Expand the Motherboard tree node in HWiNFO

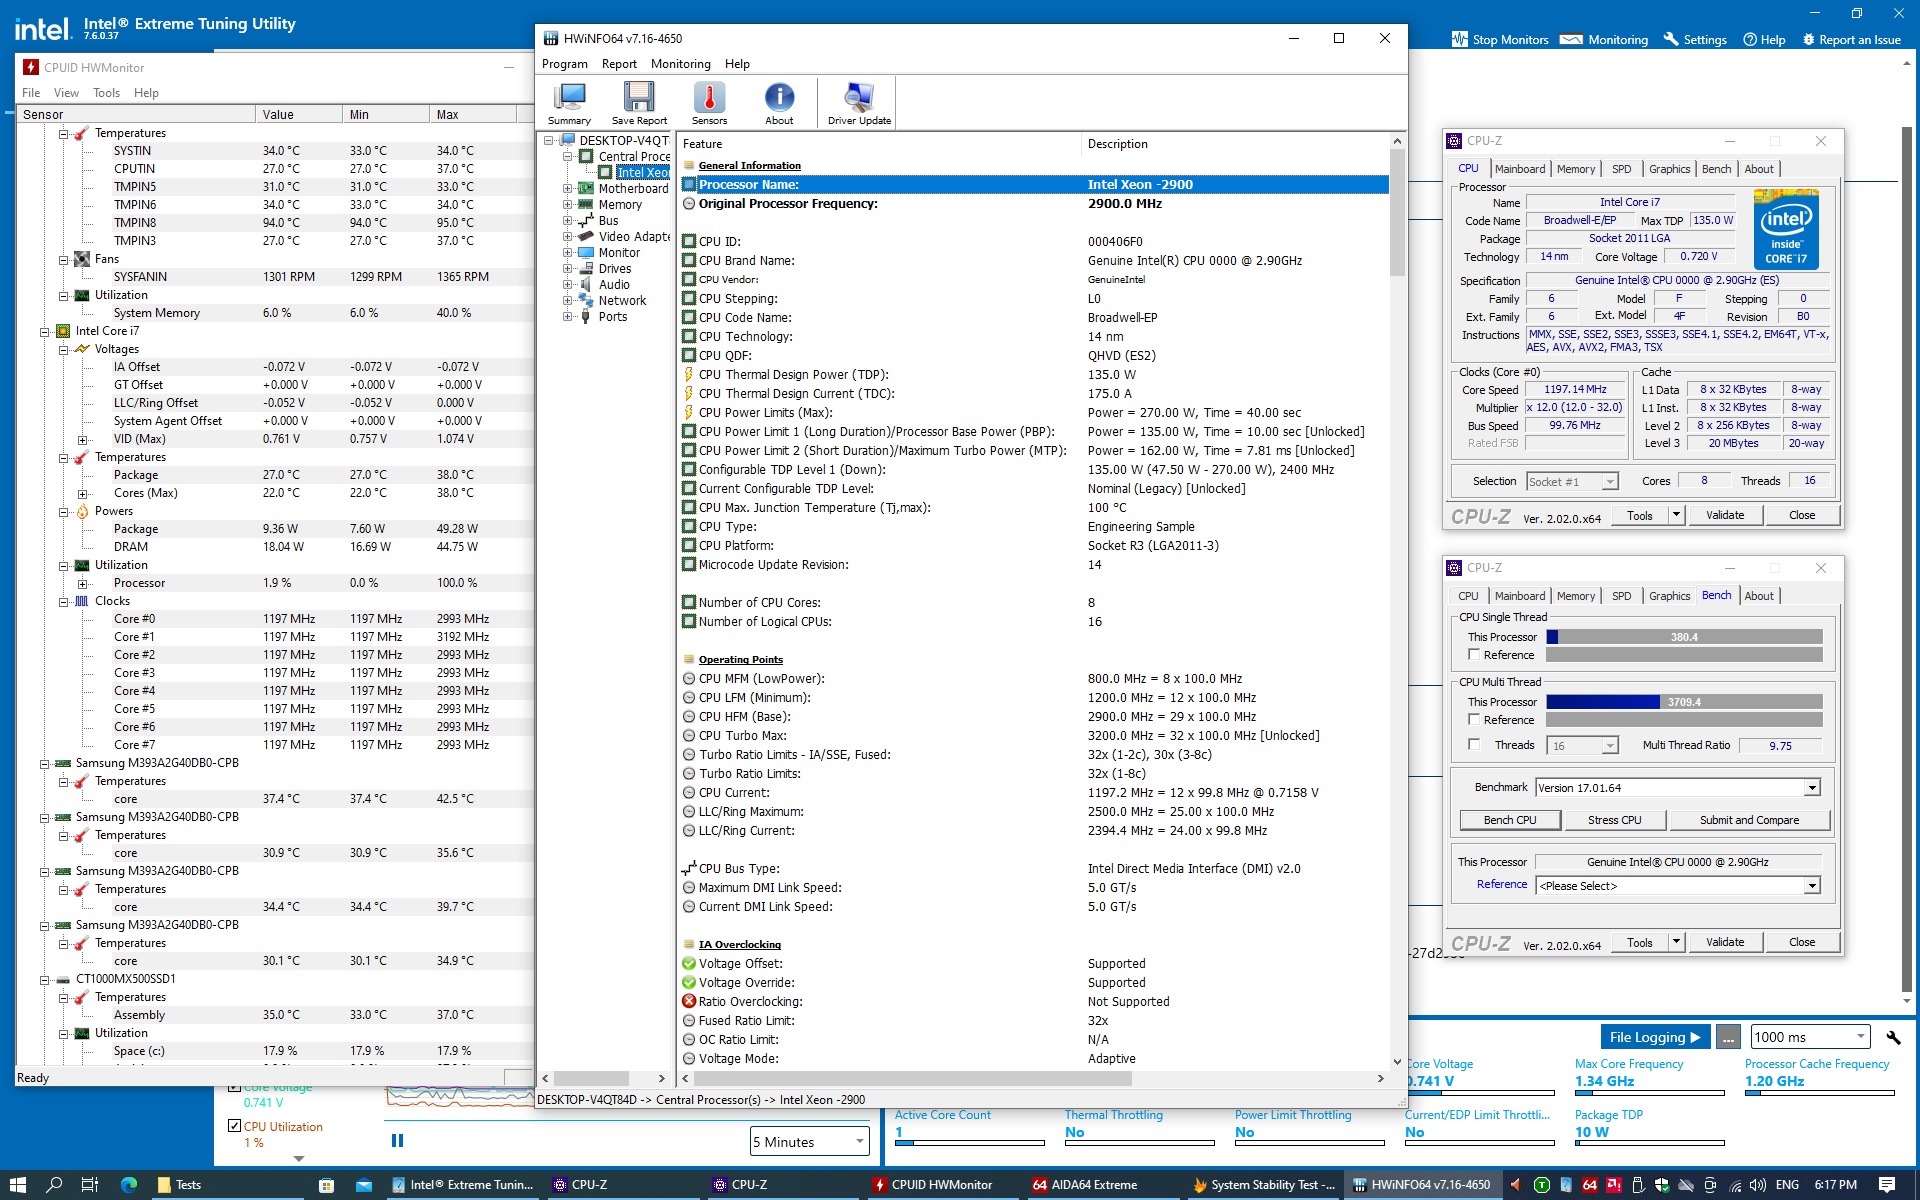(x=568, y=189)
